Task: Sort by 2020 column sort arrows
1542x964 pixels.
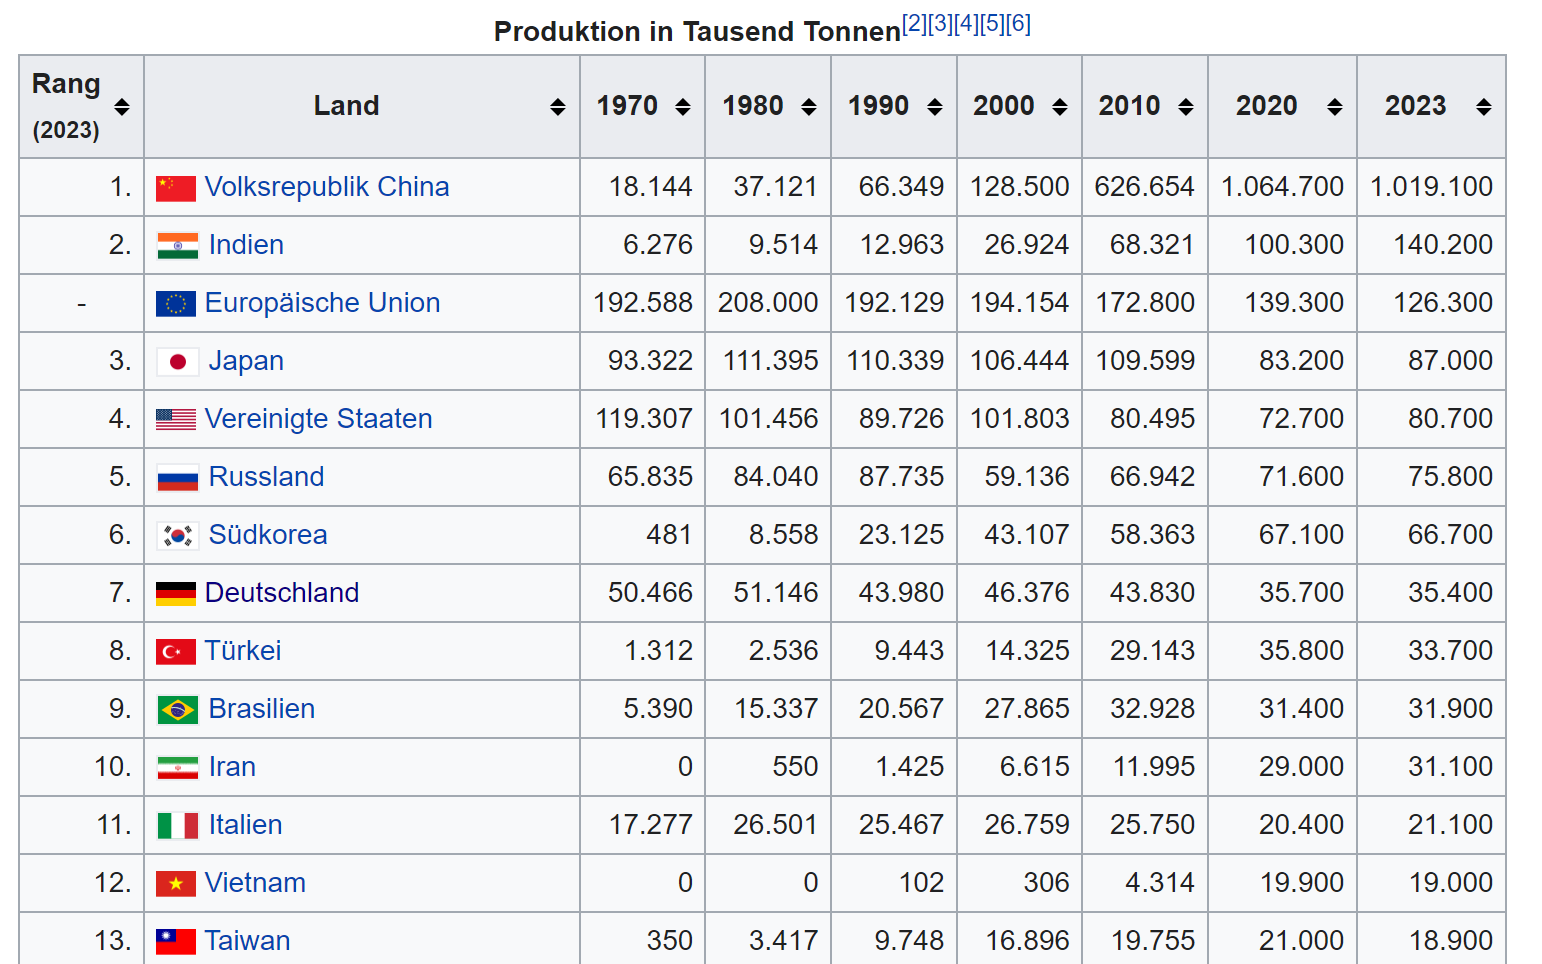Action: tap(1335, 107)
